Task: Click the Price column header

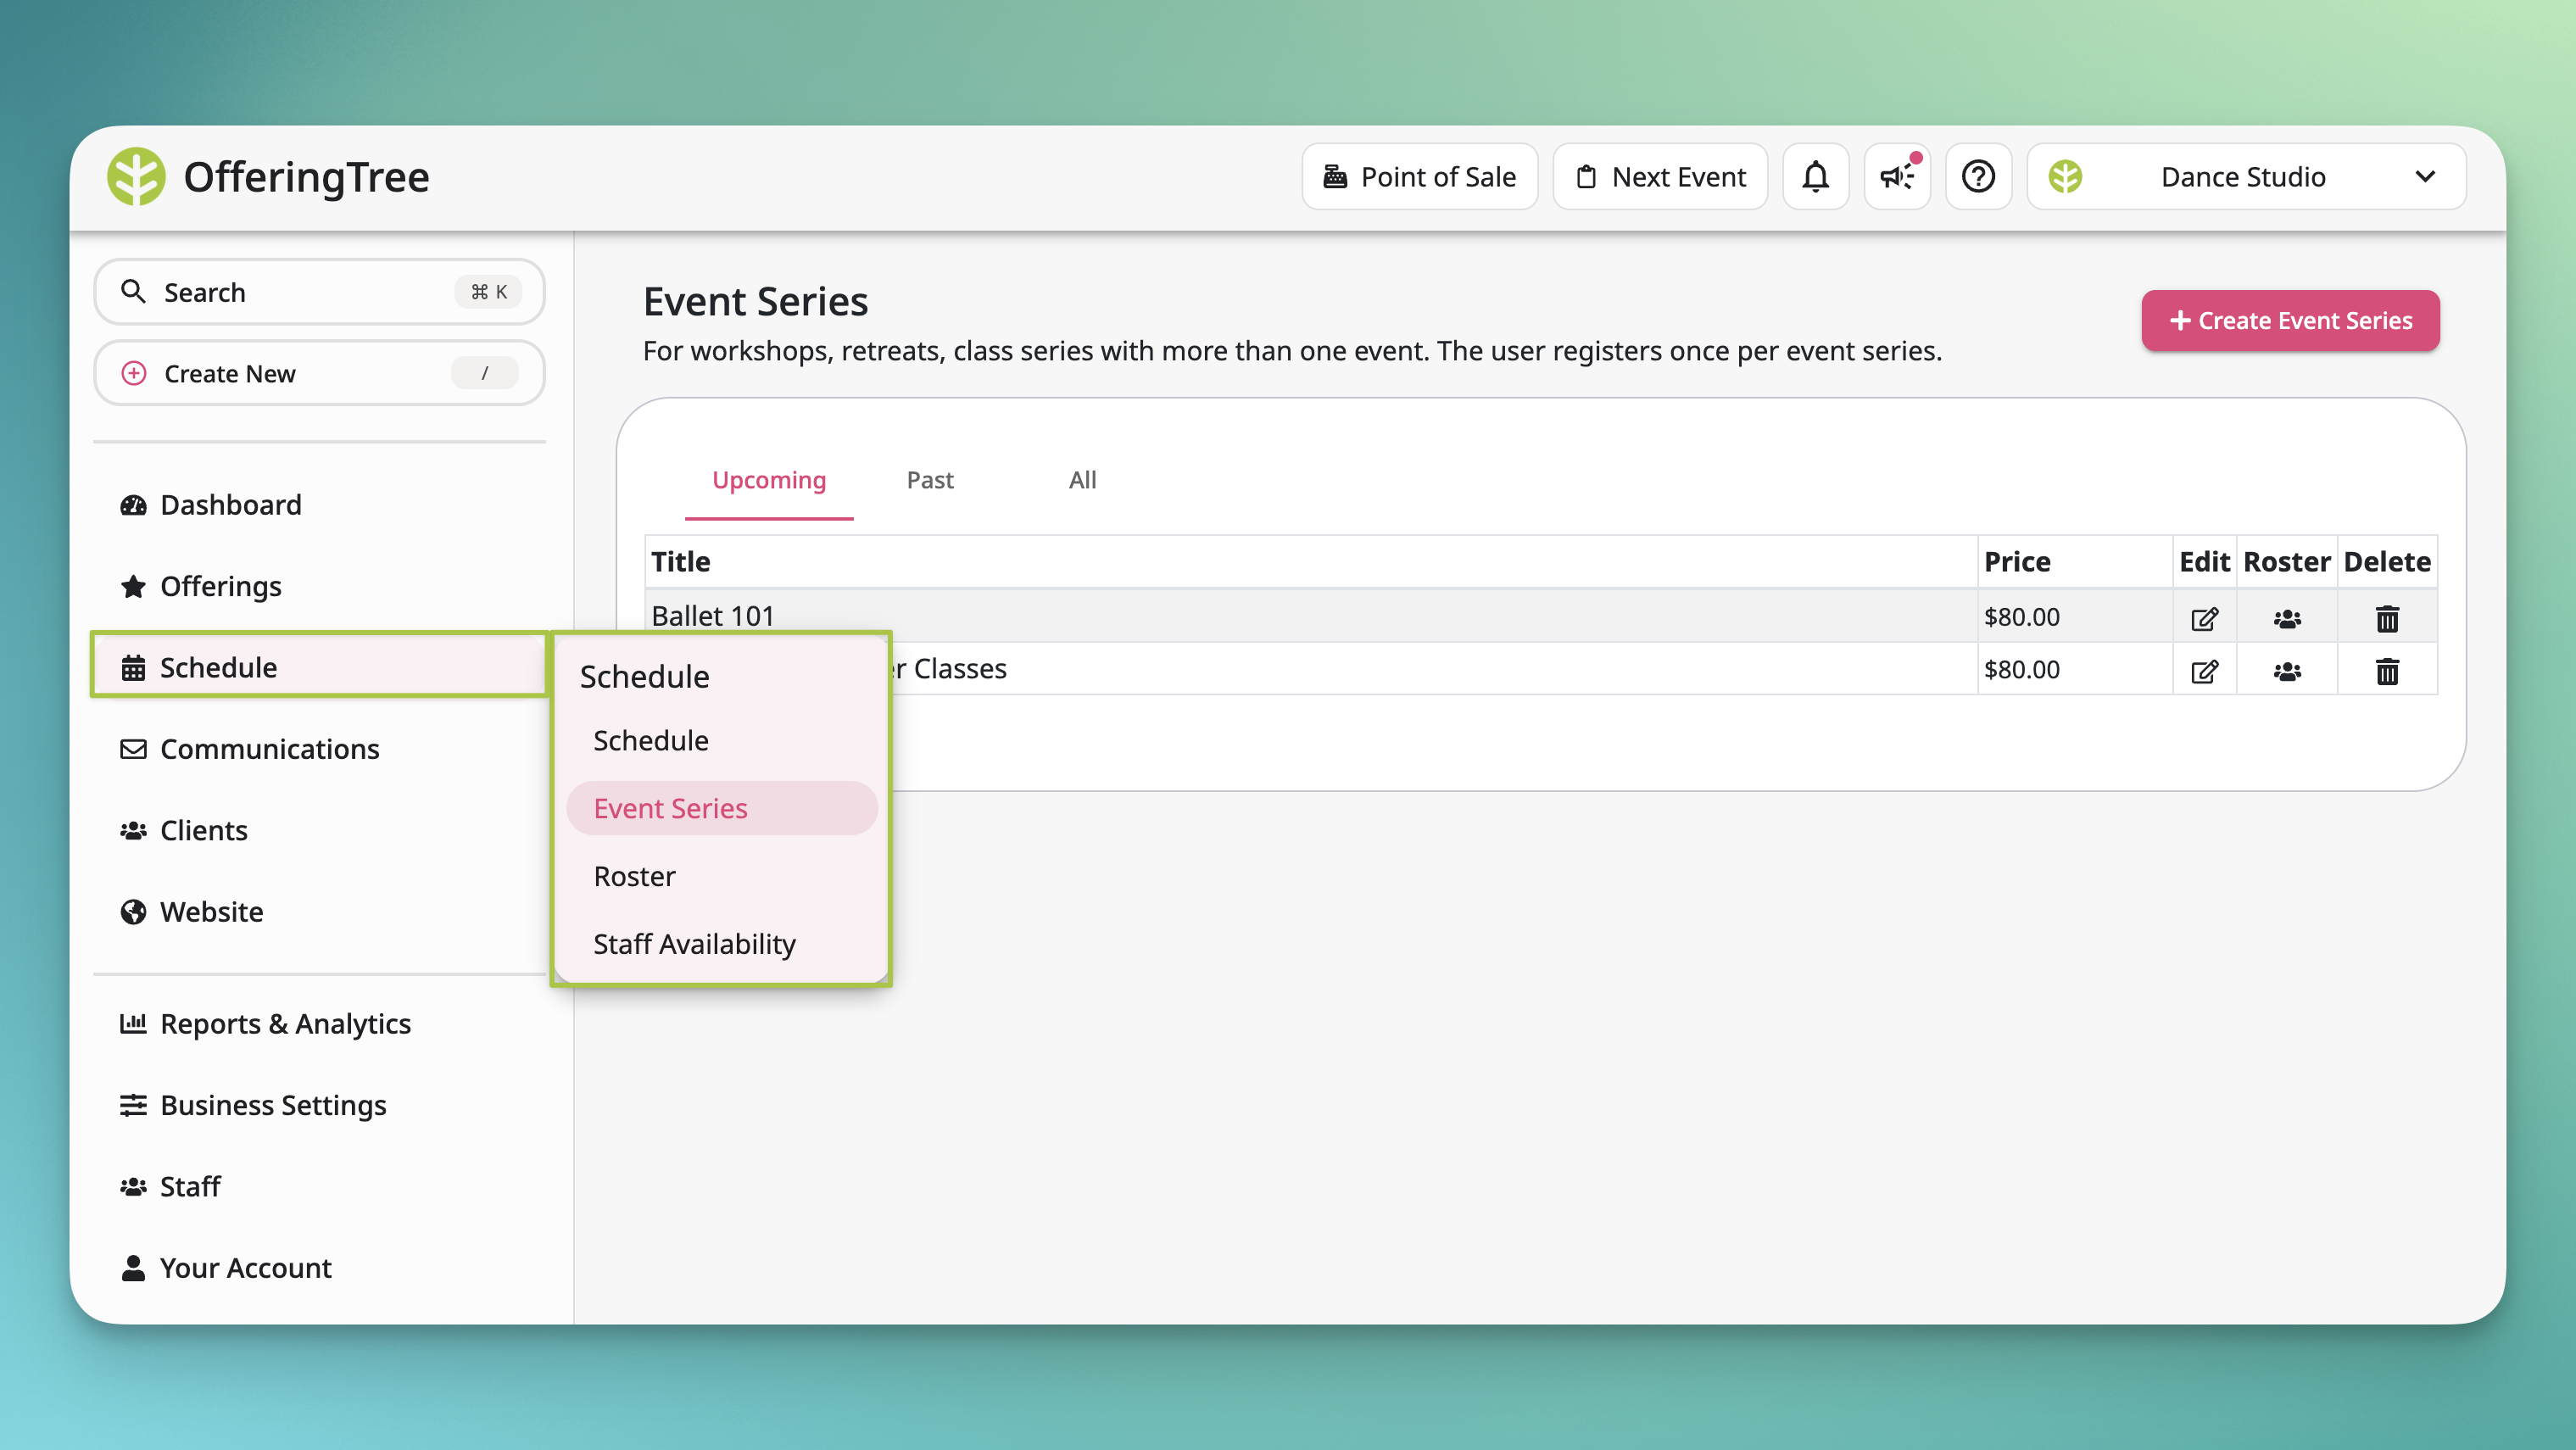Action: pyautogui.click(x=2075, y=562)
